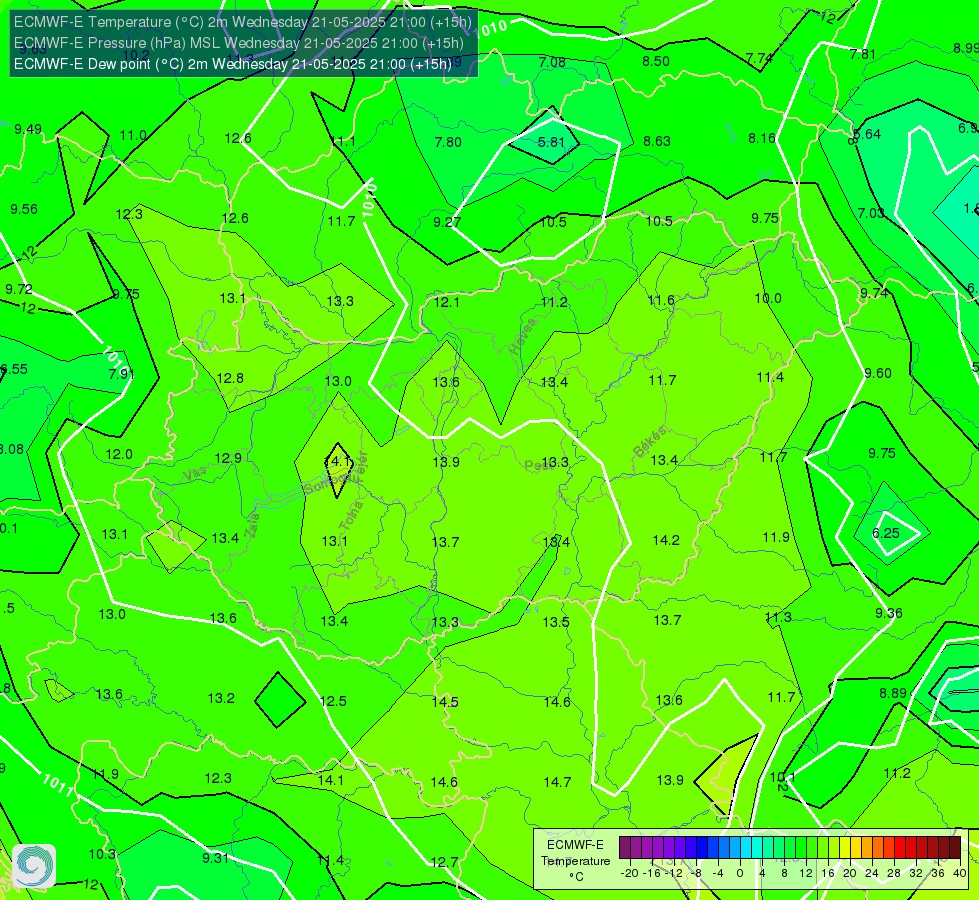This screenshot has width=979, height=900.
Task: Click the legend colour above the 20 label
Action: (850, 848)
